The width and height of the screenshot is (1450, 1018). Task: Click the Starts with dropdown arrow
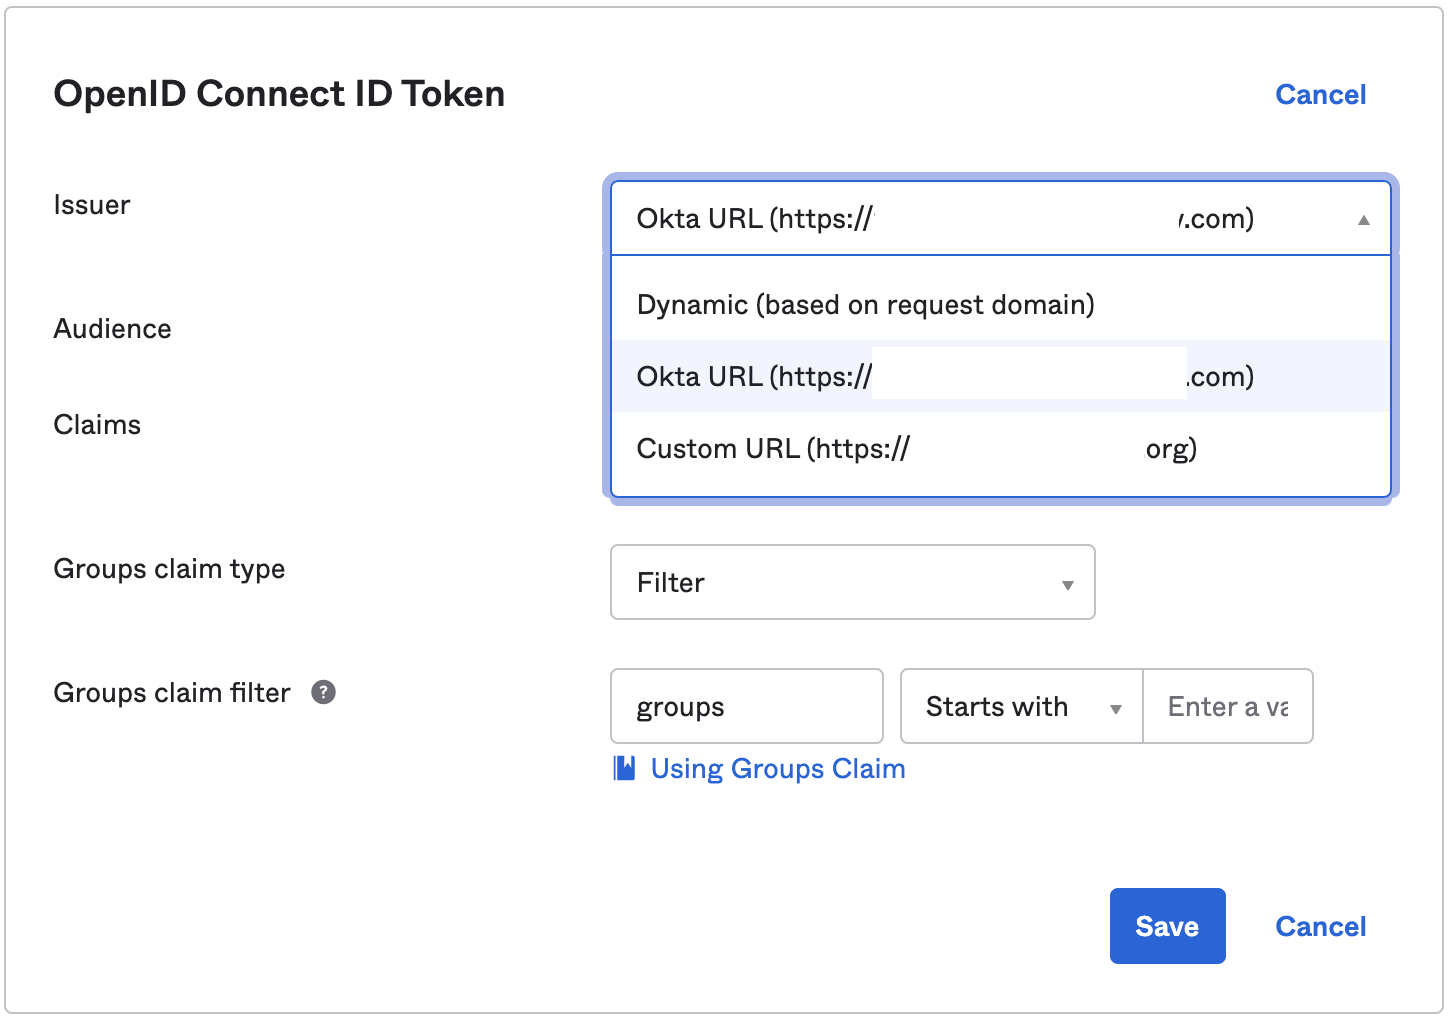tap(1116, 709)
